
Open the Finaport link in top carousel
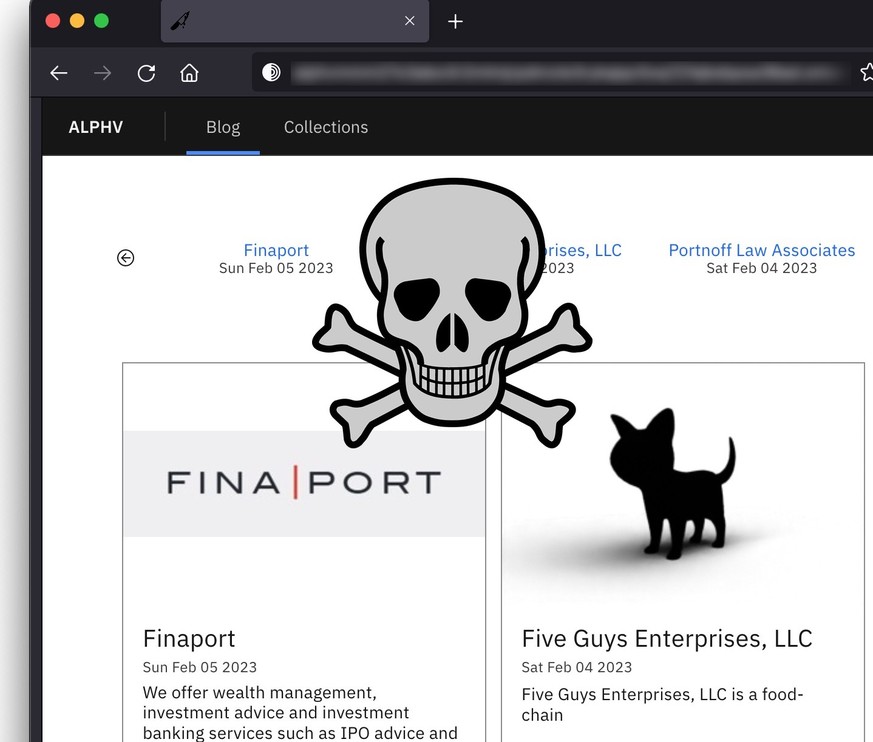pos(276,250)
